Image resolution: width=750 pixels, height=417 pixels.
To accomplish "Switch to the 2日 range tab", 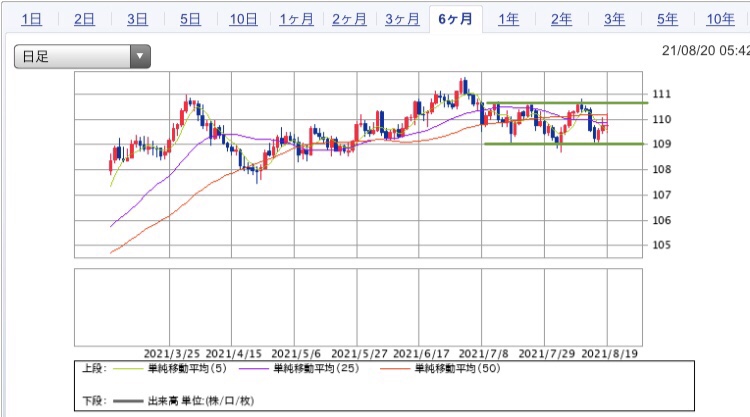I will click(84, 19).
